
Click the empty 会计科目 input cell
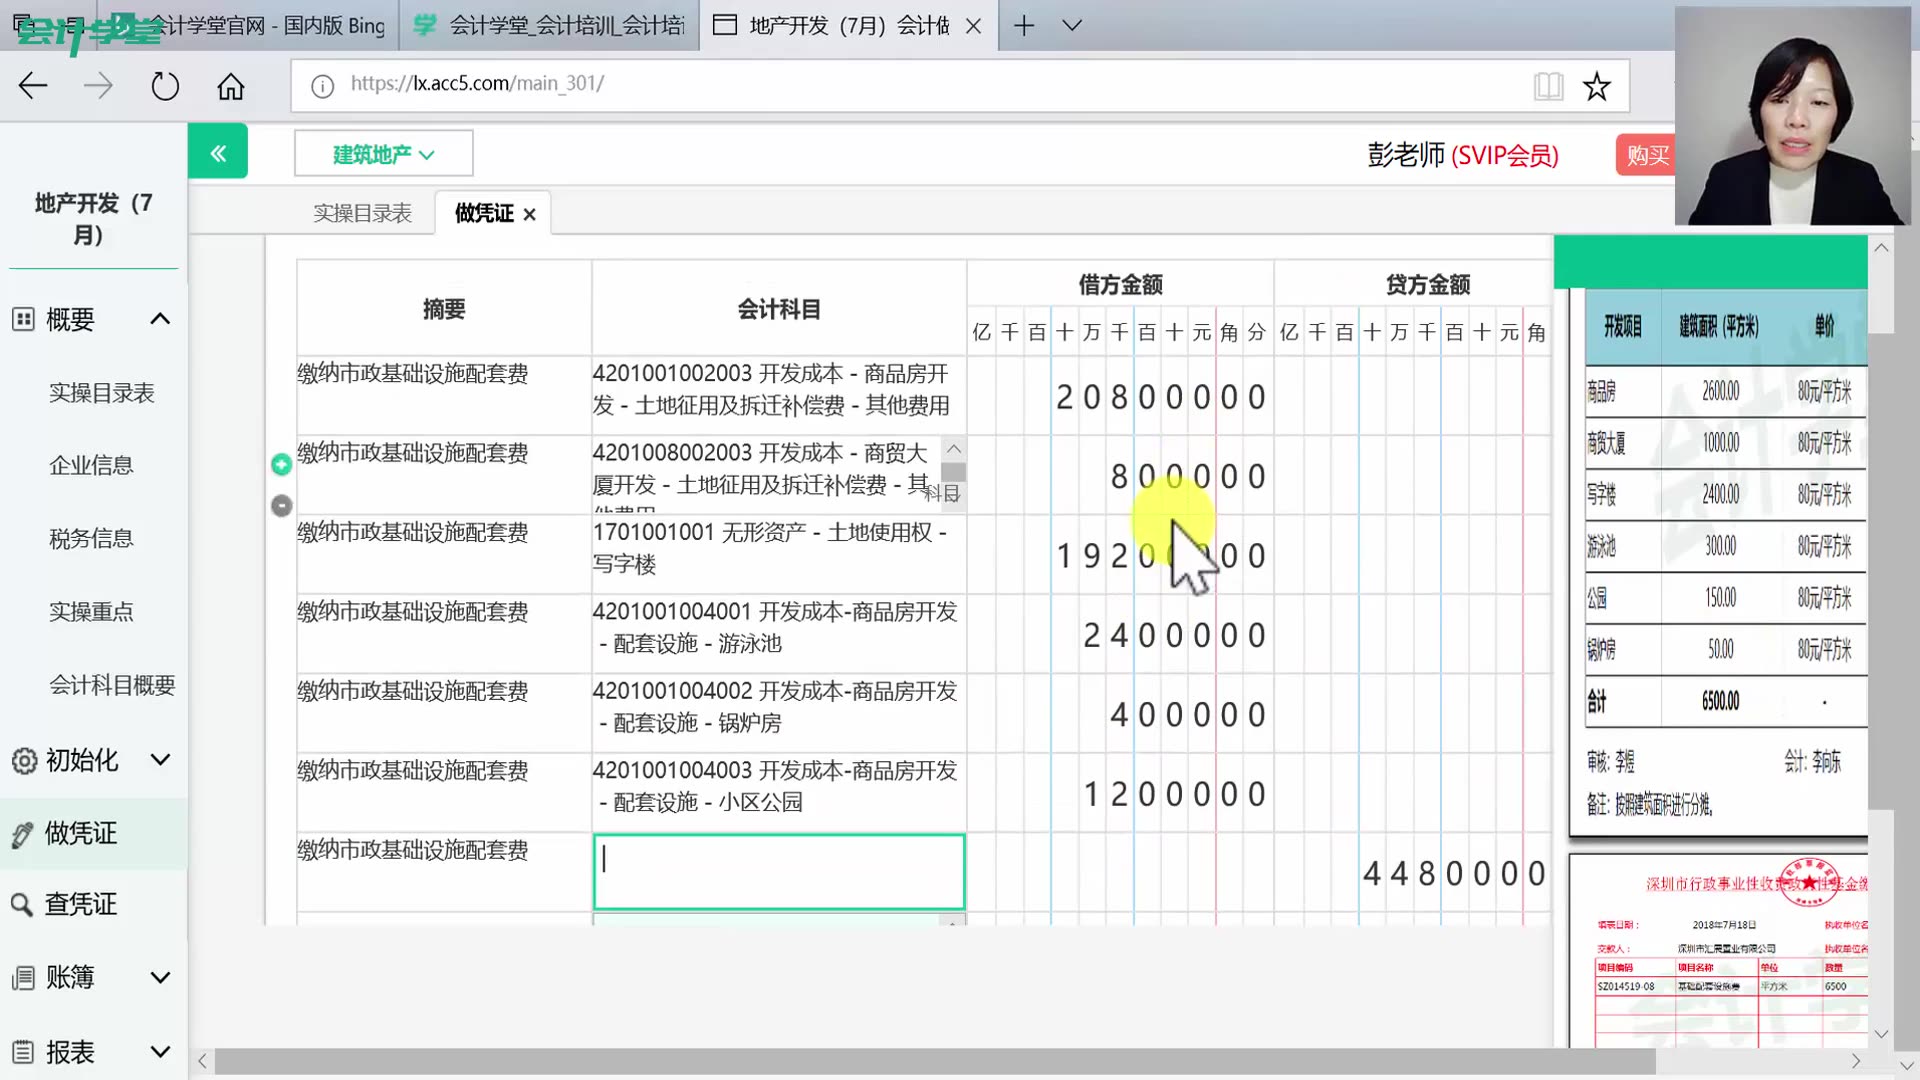(778, 870)
